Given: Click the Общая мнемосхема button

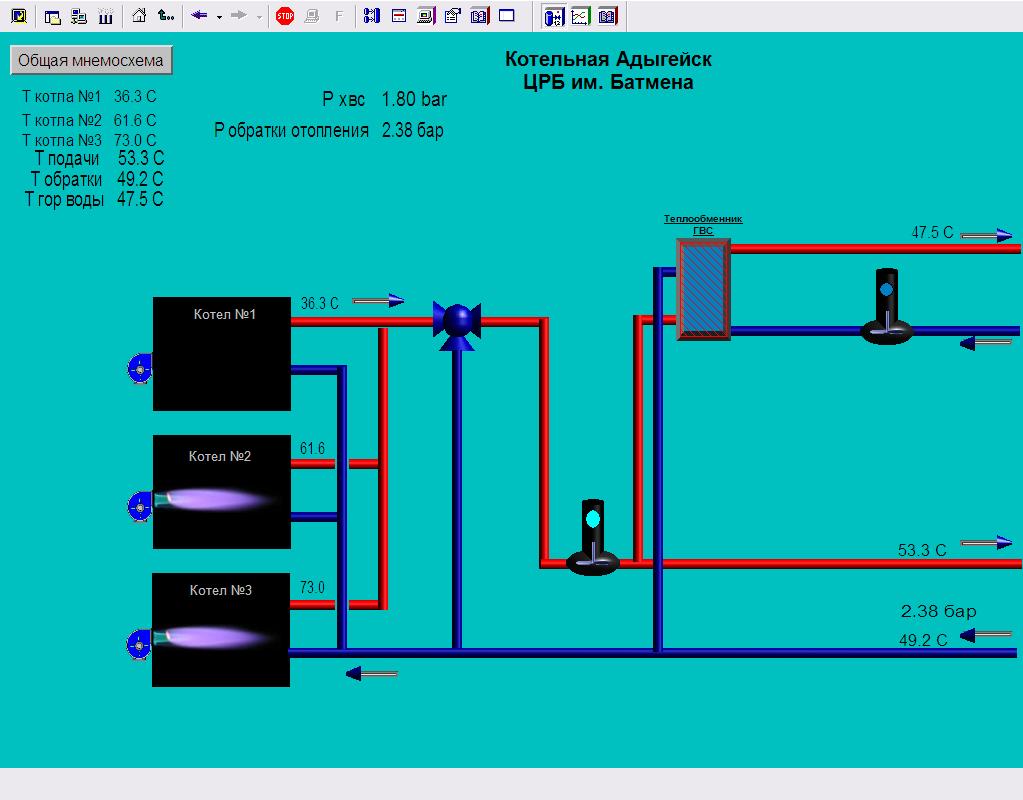Looking at the screenshot, I should 91,60.
